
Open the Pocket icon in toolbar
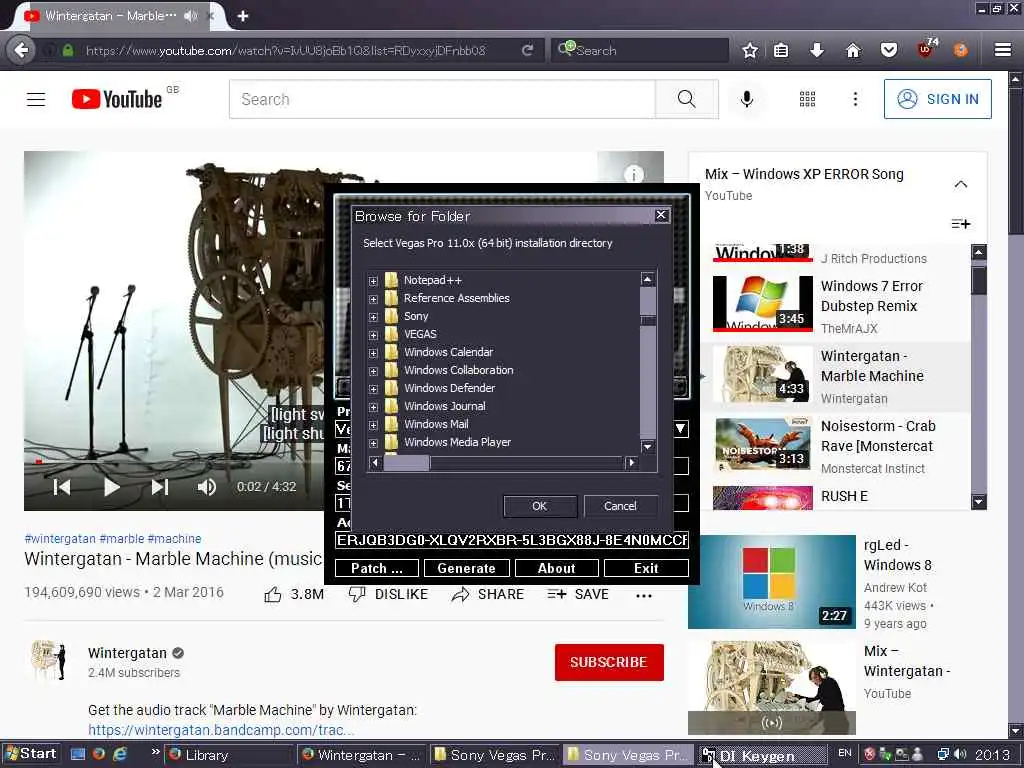click(889, 50)
